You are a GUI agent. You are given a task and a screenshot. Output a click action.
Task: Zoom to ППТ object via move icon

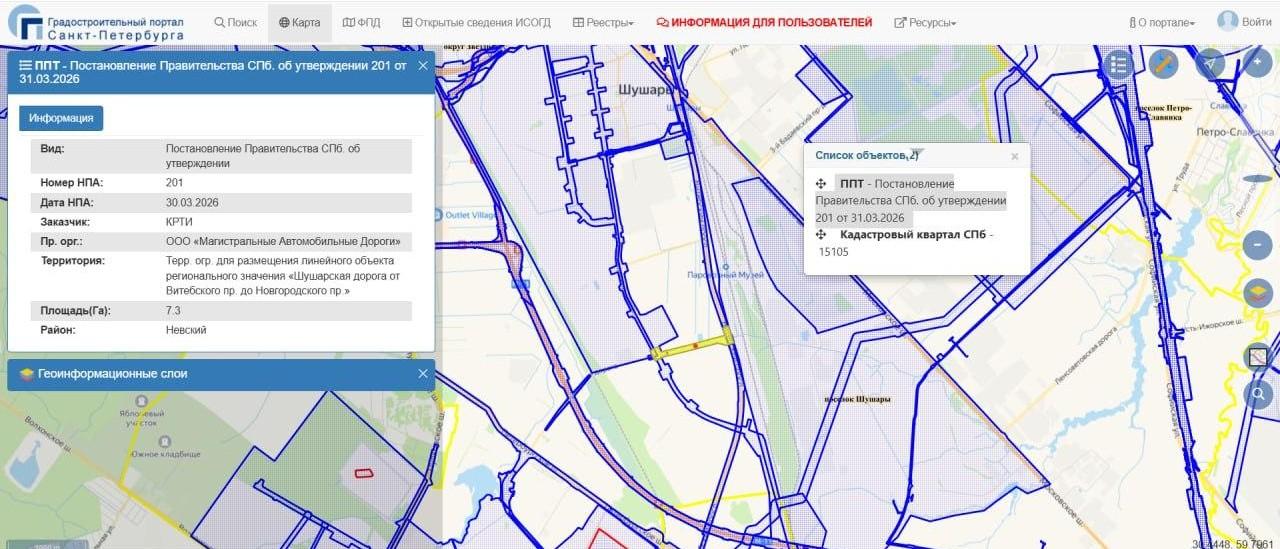[820, 184]
